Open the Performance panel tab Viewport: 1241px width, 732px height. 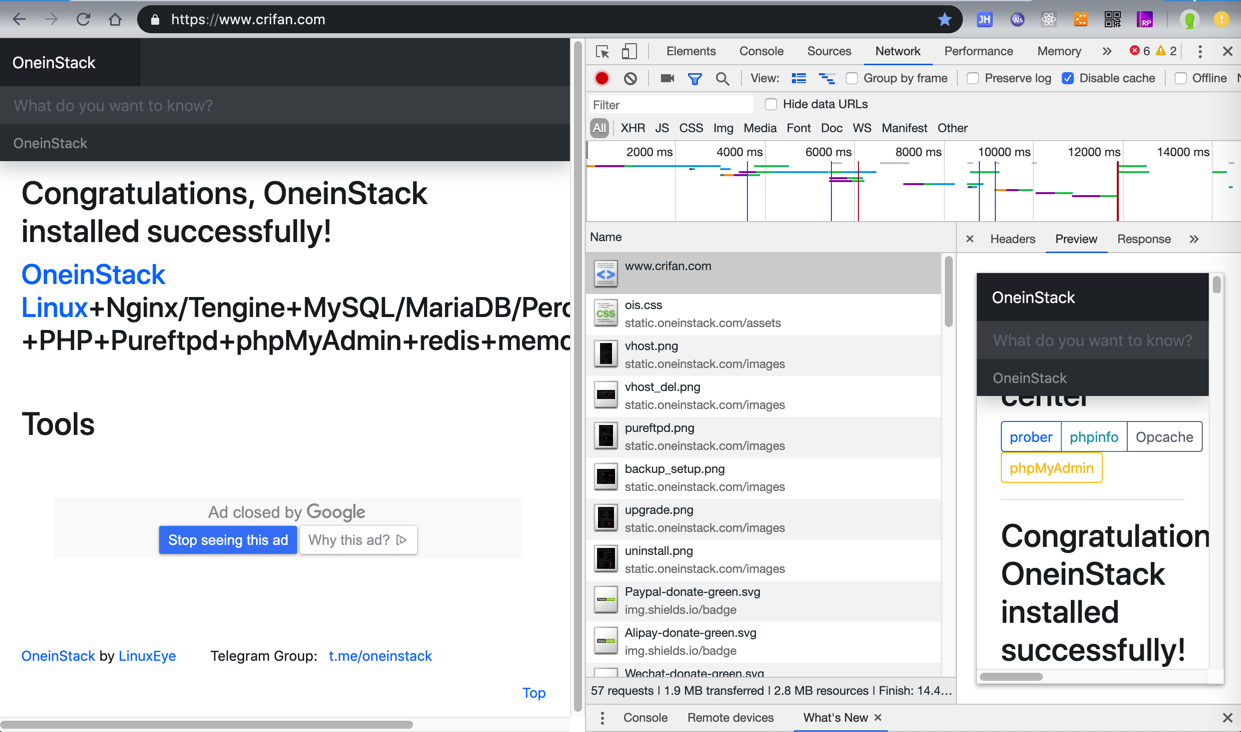point(978,51)
